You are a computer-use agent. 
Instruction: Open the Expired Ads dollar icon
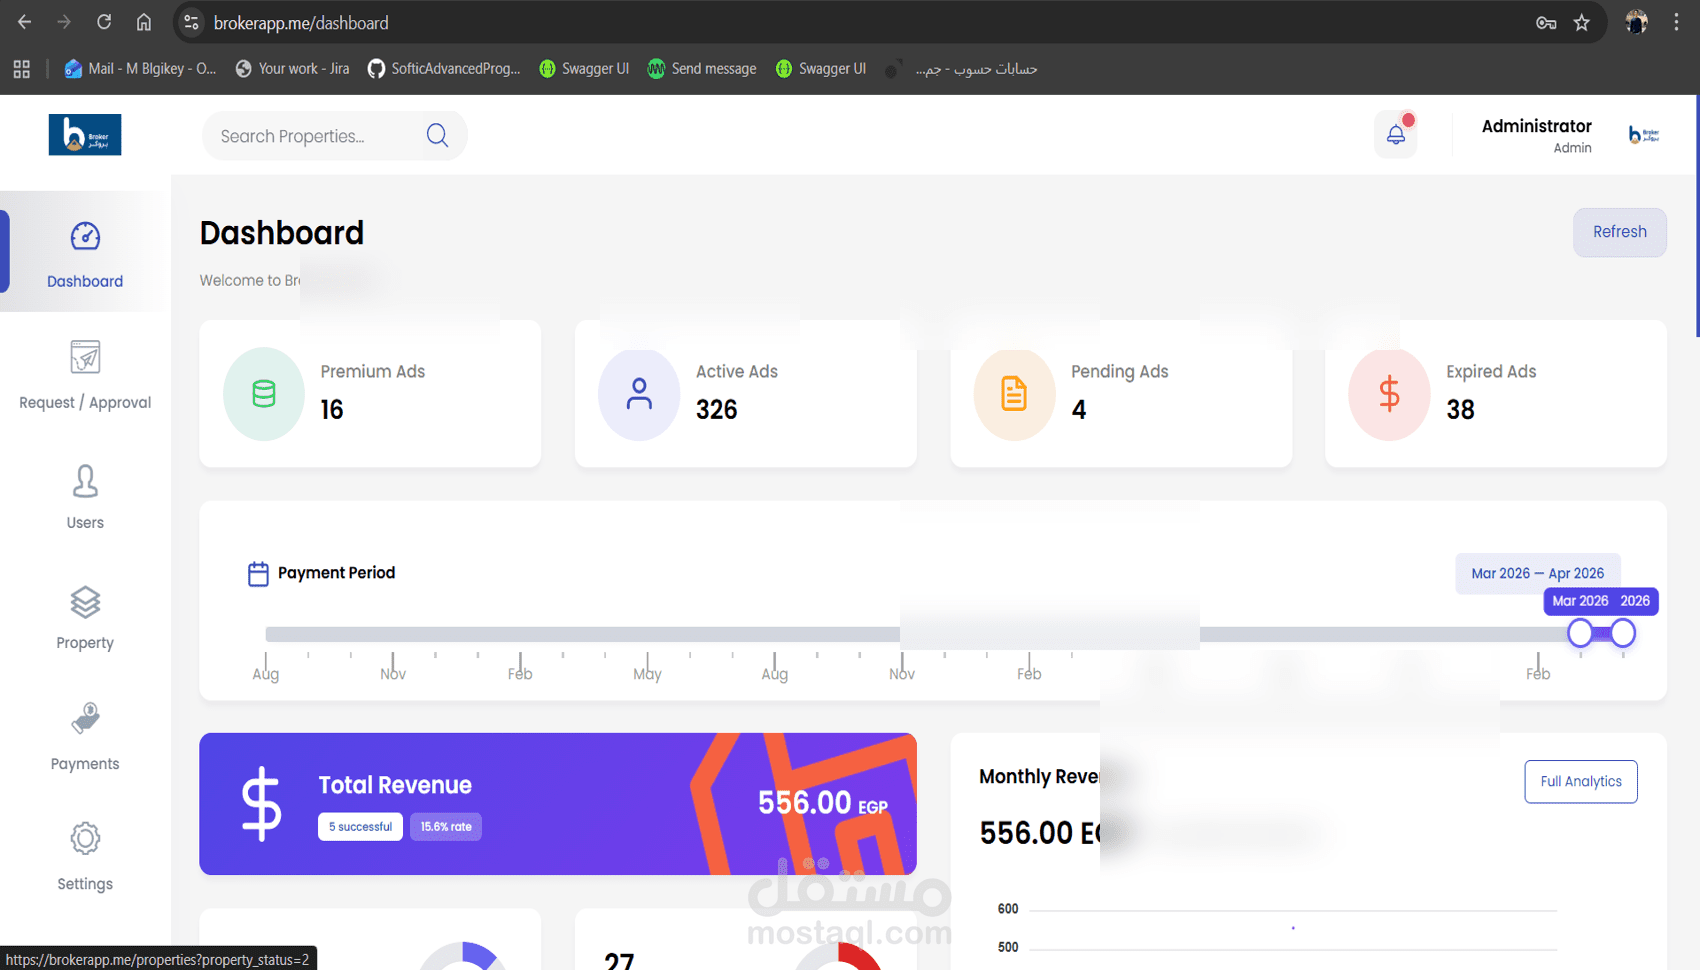click(x=1389, y=394)
